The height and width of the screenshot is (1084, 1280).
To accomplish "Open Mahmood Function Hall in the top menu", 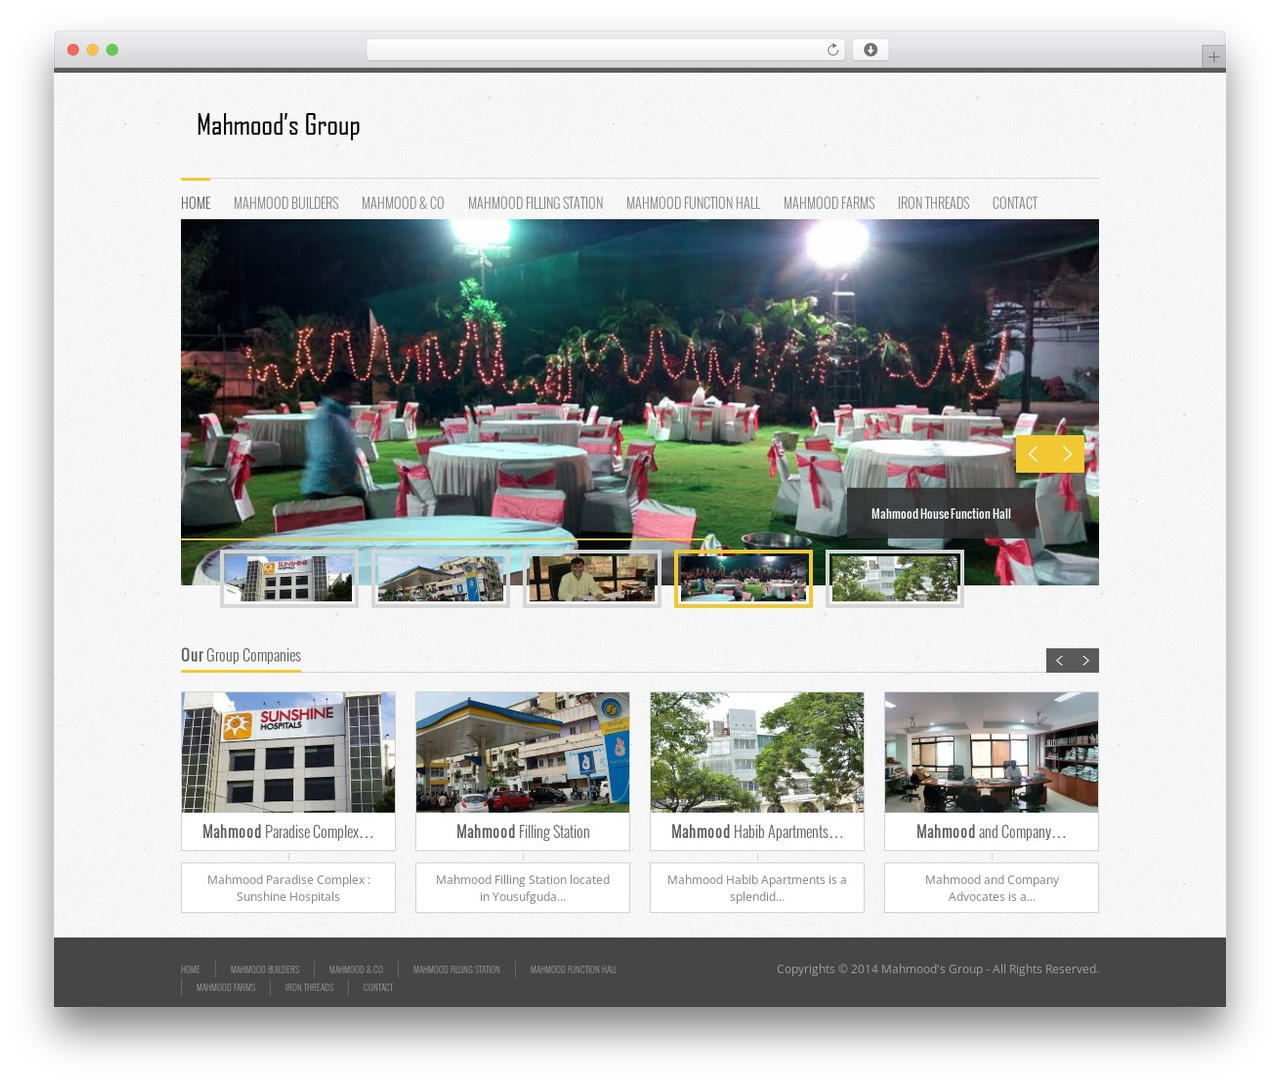I will (x=693, y=203).
